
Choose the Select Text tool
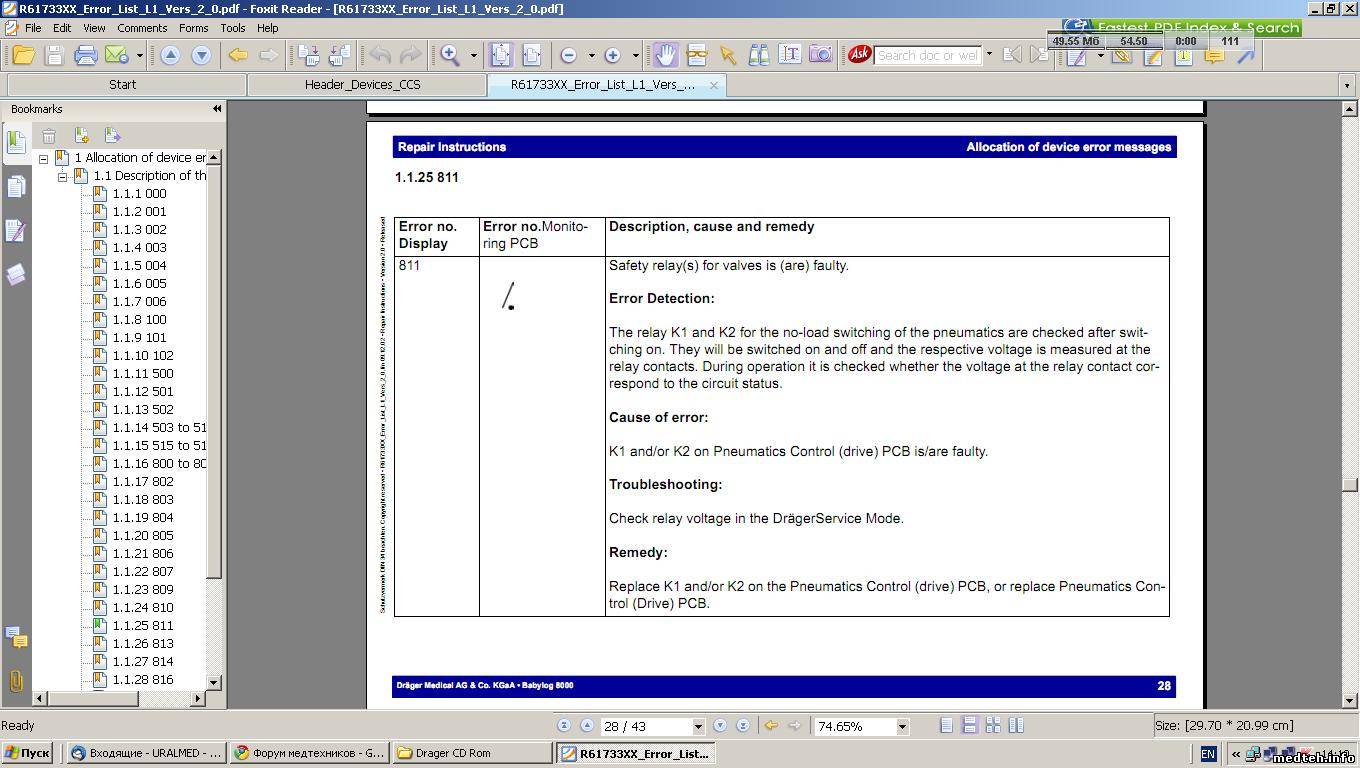point(790,55)
